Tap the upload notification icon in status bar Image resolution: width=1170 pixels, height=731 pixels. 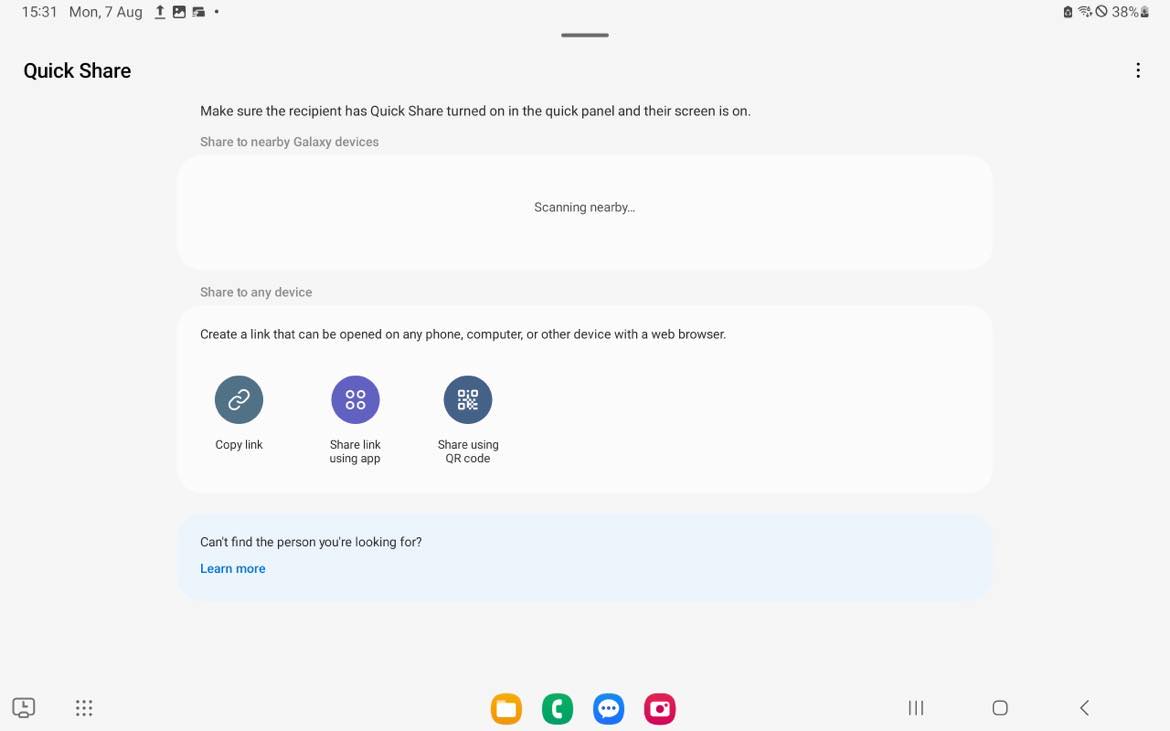[x=160, y=12]
